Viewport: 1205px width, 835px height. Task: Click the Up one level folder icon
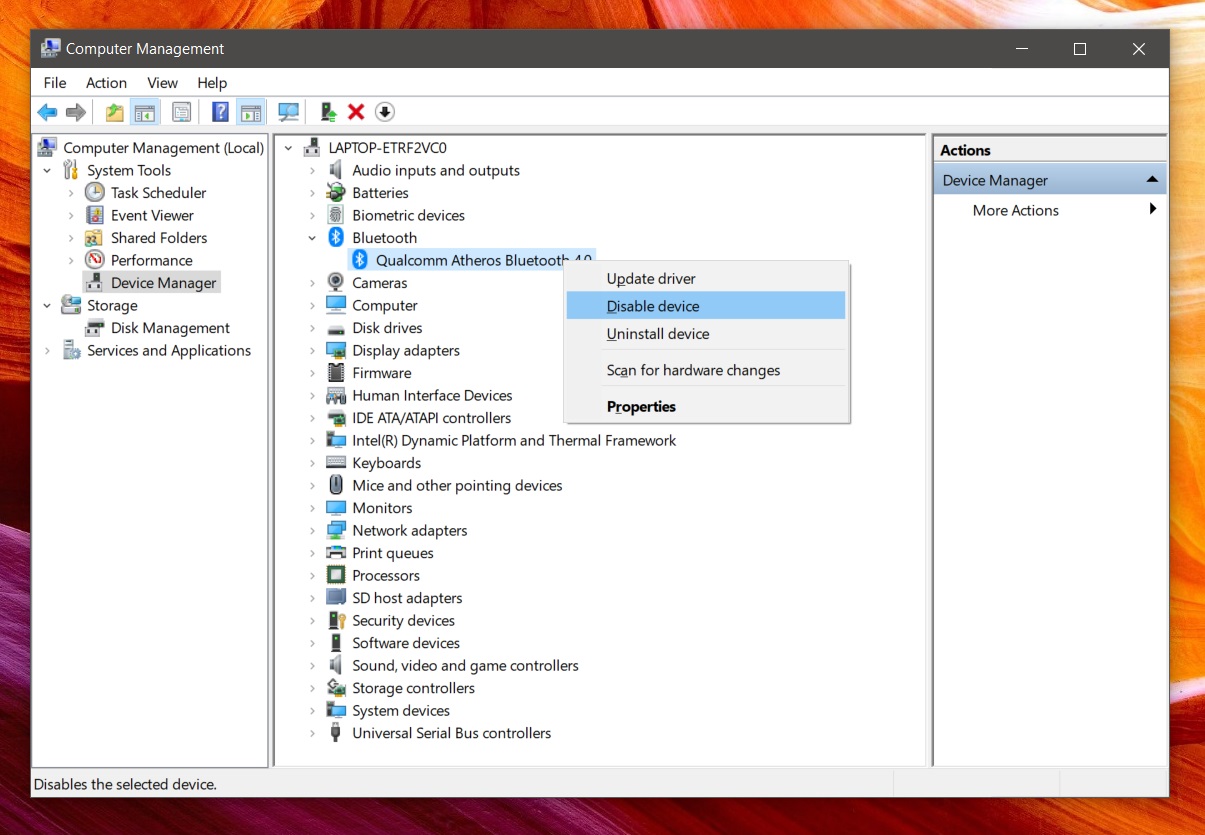pos(115,112)
